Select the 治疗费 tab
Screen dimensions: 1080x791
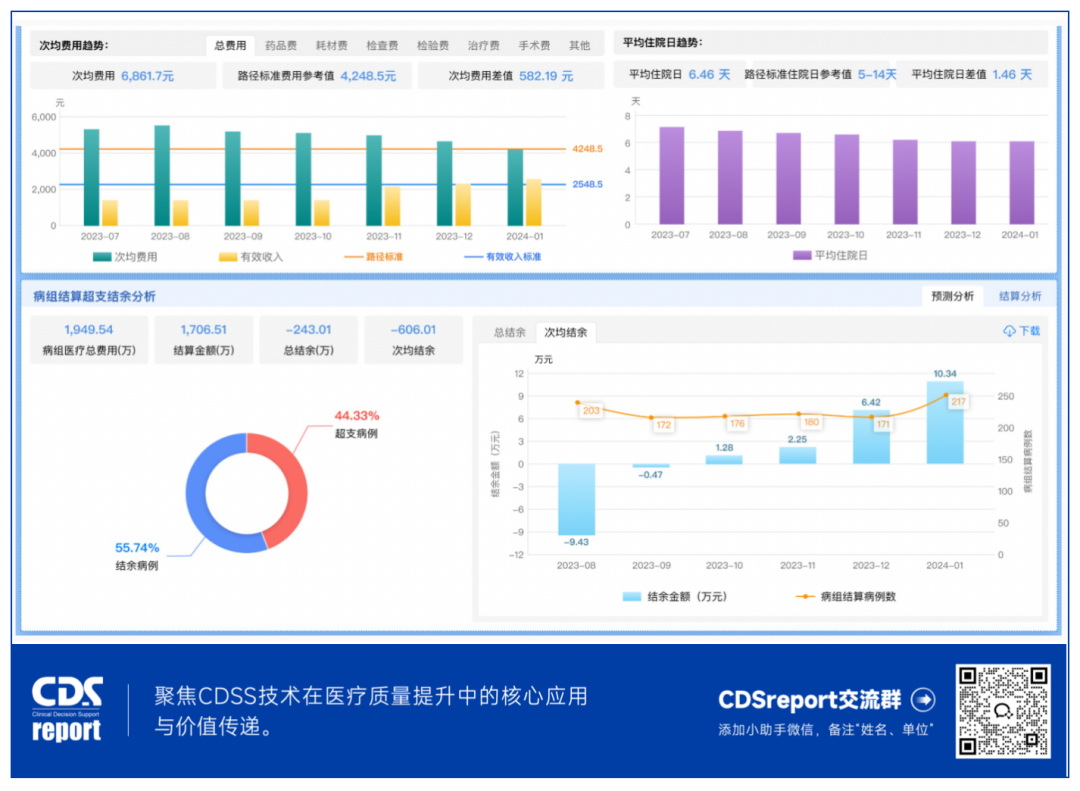pyautogui.click(x=484, y=45)
